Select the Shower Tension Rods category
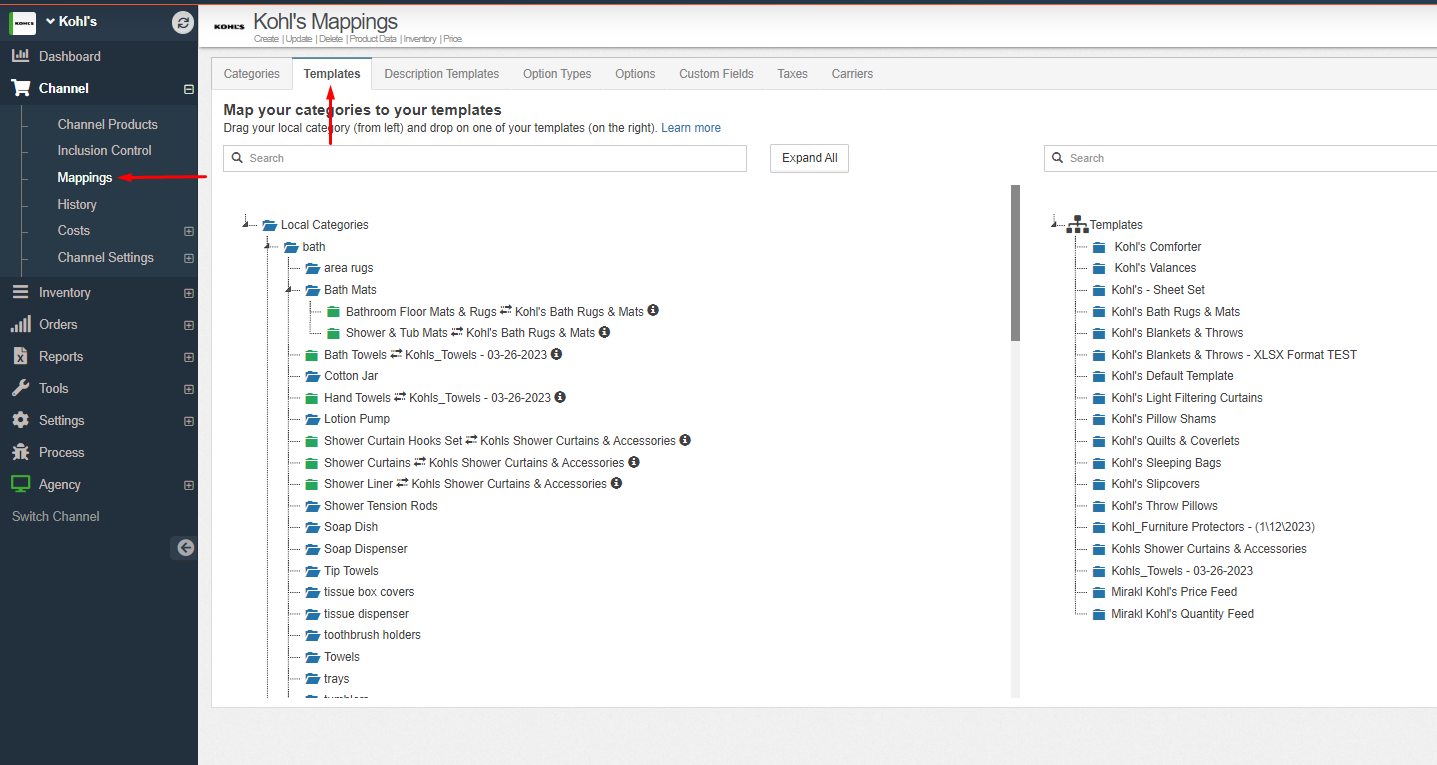This screenshot has height=765, width=1437. (x=381, y=506)
